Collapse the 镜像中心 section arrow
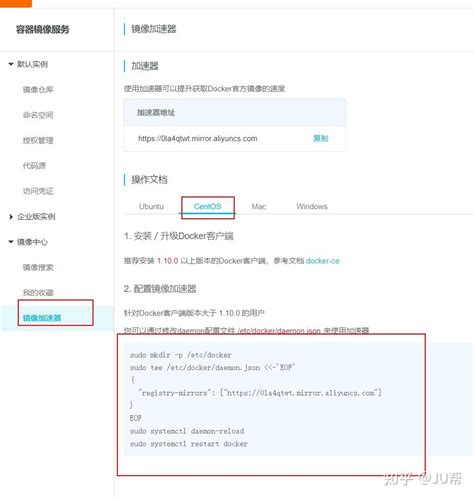The width and height of the screenshot is (474, 498). point(11,242)
